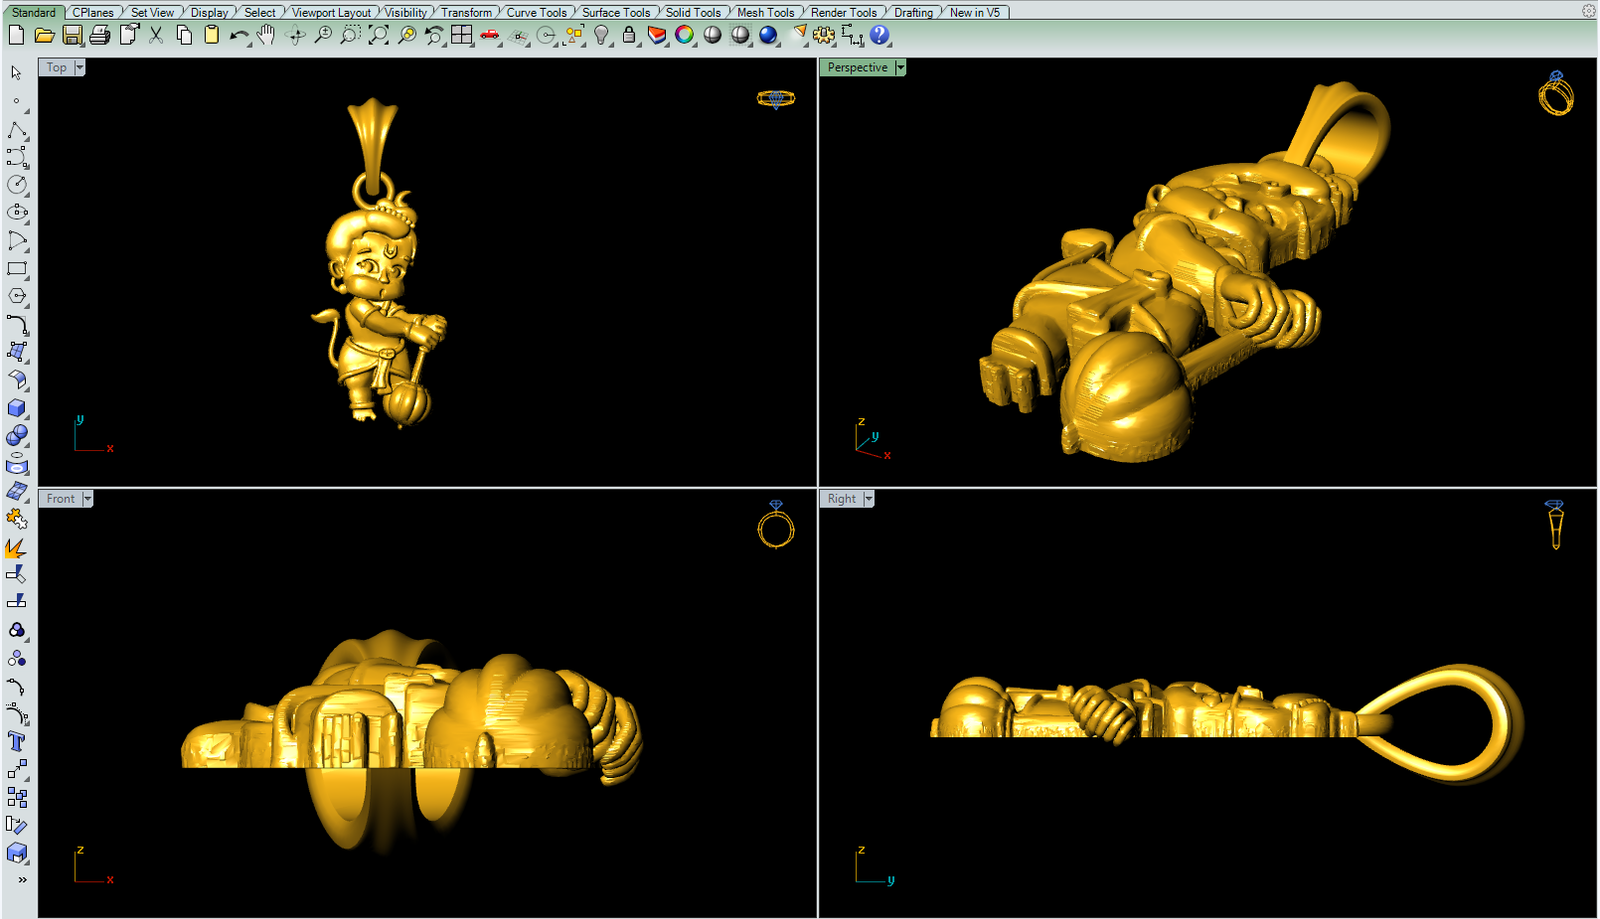Select the Polyline tool in the sidebar
Viewport: 1600px width, 919px height.
17,130
